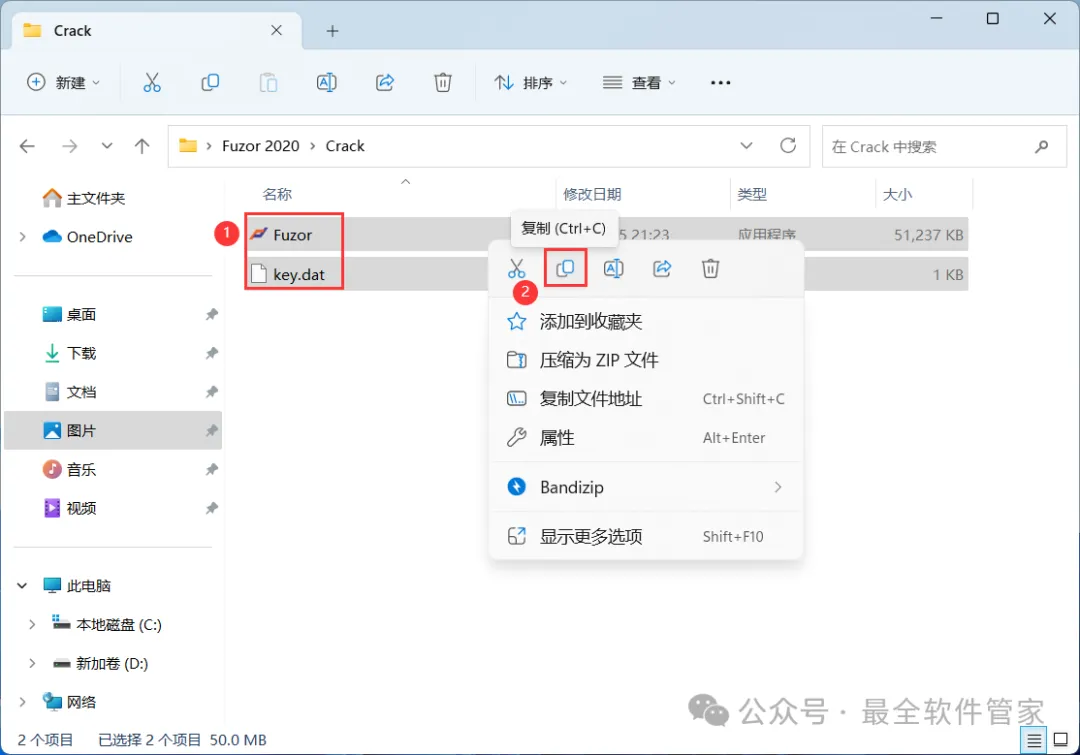Screen dimensions: 1080x755
Task: Open Bandizip submenu arrow
Action: coord(778,487)
